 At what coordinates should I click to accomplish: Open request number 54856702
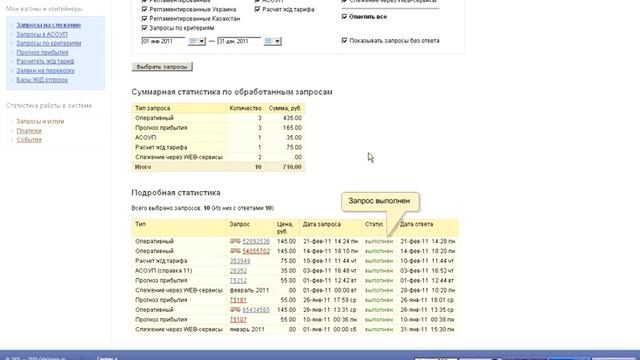coord(256,251)
